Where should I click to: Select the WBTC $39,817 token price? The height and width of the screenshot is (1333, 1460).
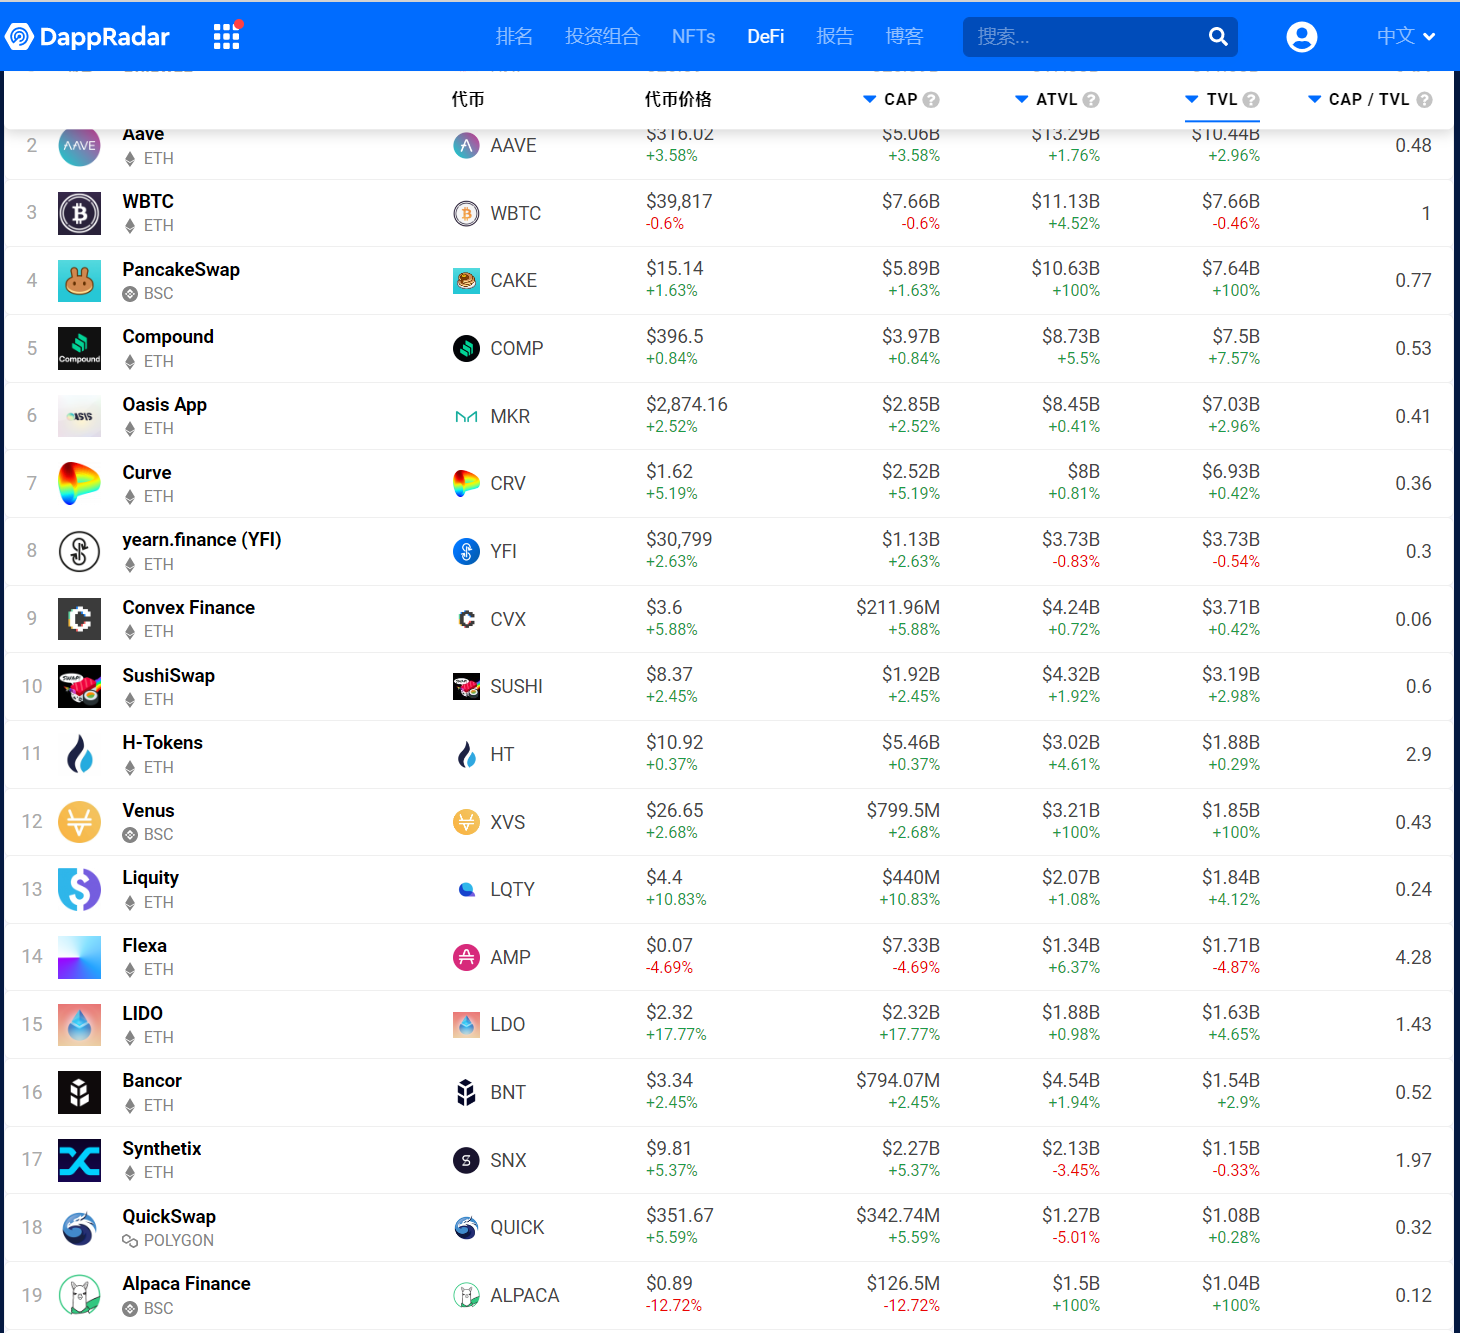[x=679, y=202]
